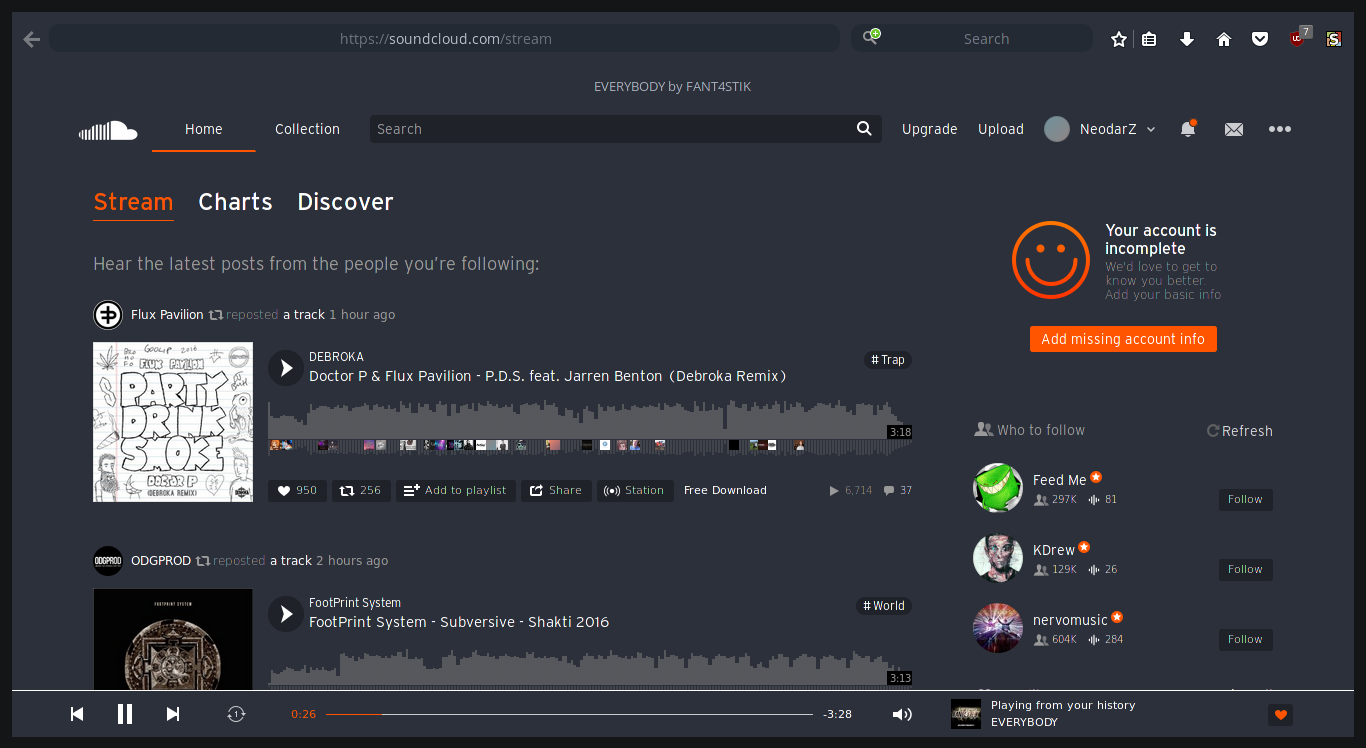This screenshot has height=748, width=1366.
Task: Repost the Debroka remix
Action: pyautogui.click(x=361, y=490)
